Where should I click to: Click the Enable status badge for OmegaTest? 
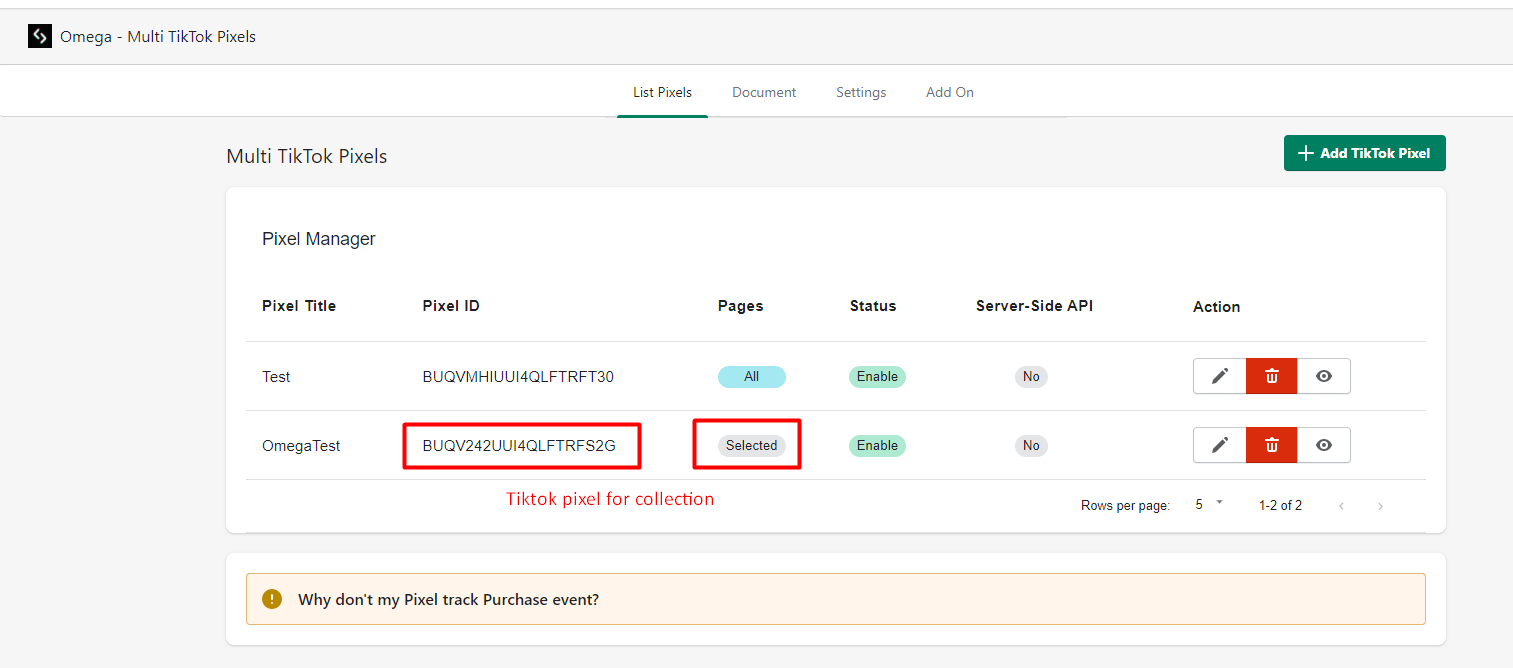point(877,446)
